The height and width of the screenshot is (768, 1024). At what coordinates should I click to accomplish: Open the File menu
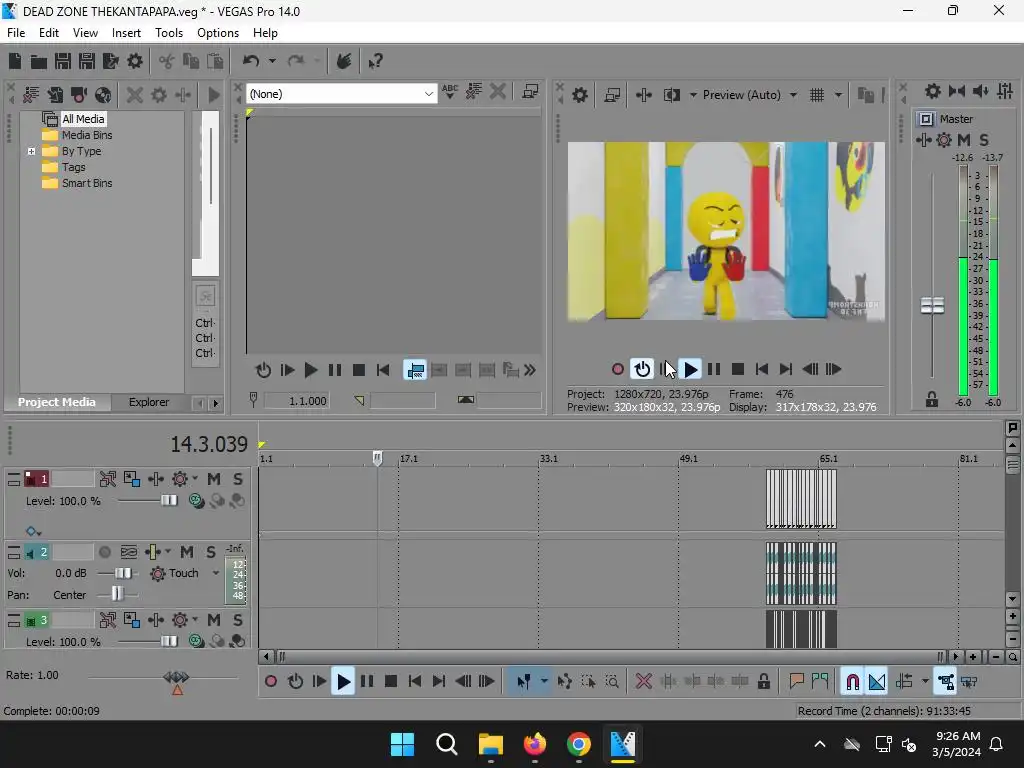click(x=16, y=33)
